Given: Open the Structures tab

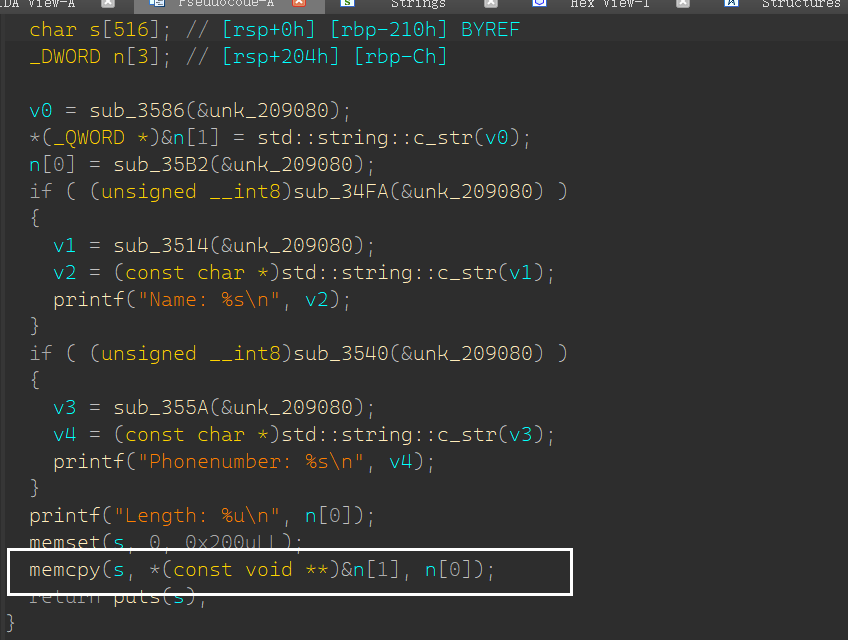Looking at the screenshot, I should (800, 4).
